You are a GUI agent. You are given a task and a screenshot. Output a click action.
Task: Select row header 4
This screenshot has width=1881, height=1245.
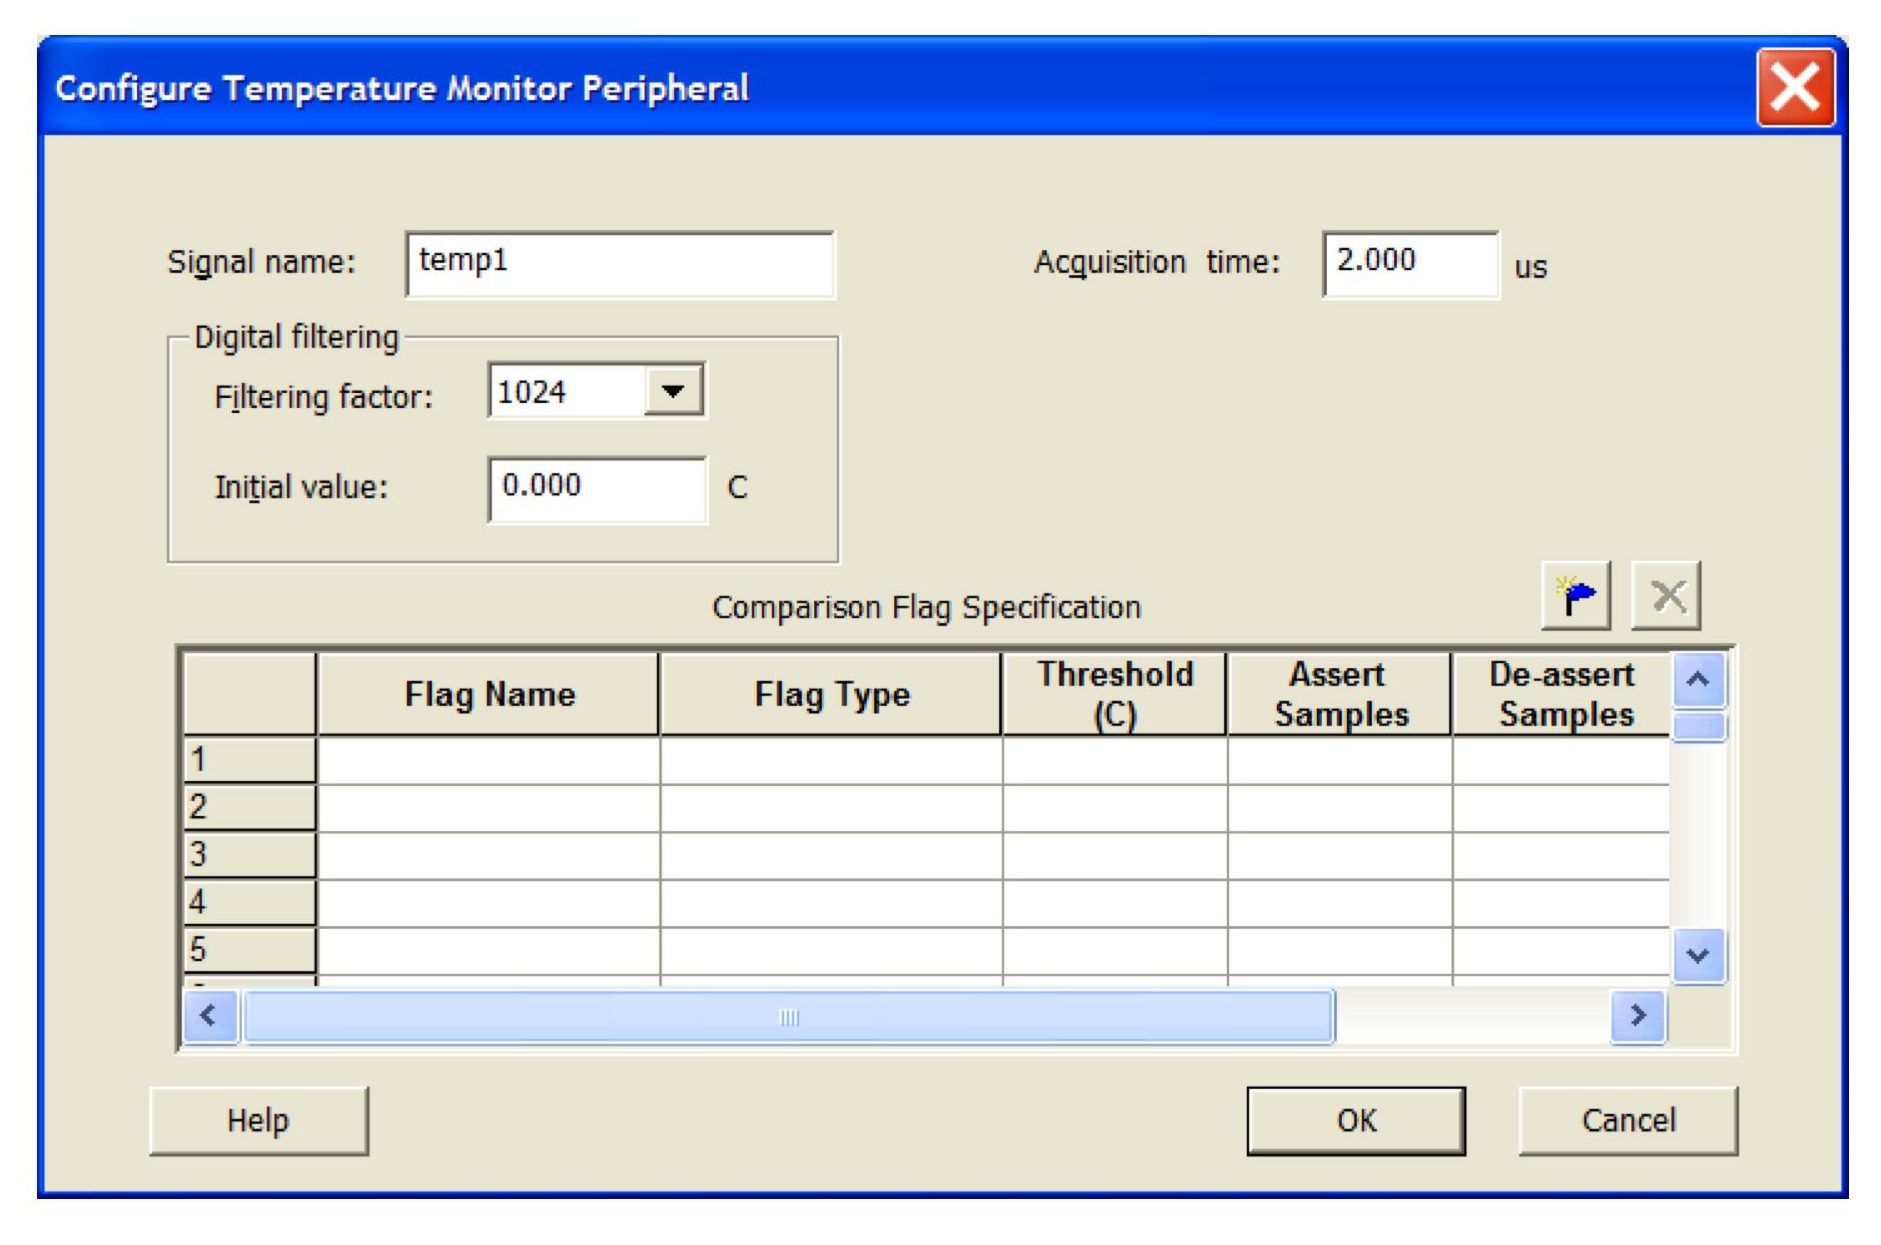coord(250,902)
